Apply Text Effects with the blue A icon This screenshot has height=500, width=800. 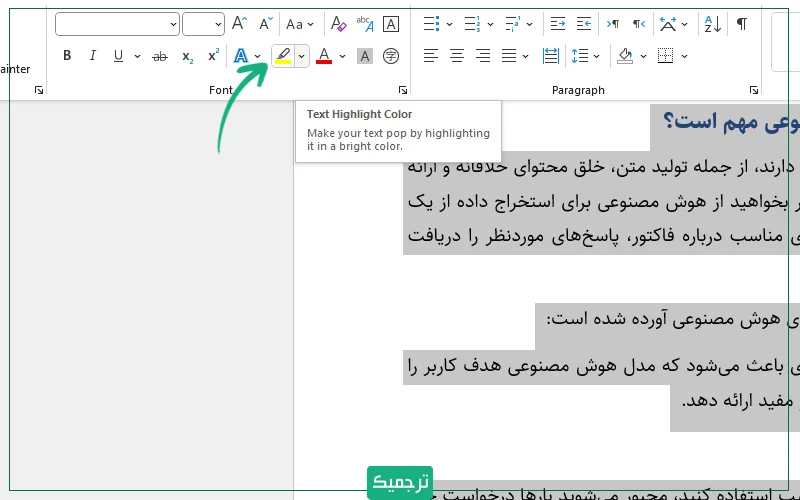[x=241, y=56]
